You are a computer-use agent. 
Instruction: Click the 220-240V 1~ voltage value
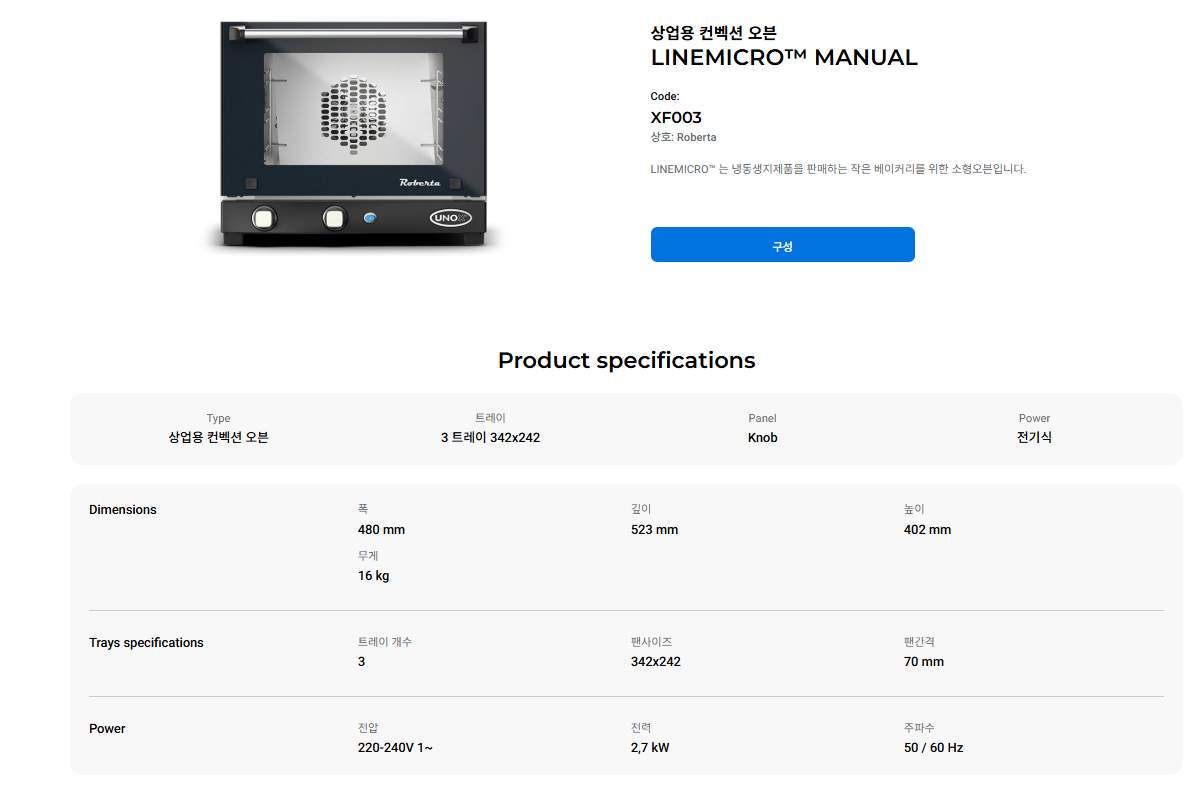[395, 748]
